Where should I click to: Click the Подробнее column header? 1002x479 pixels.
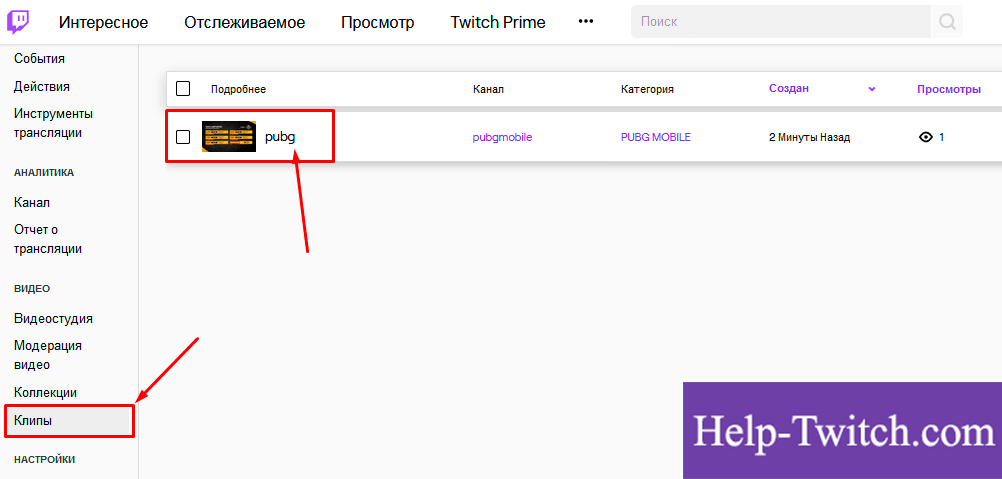[238, 89]
